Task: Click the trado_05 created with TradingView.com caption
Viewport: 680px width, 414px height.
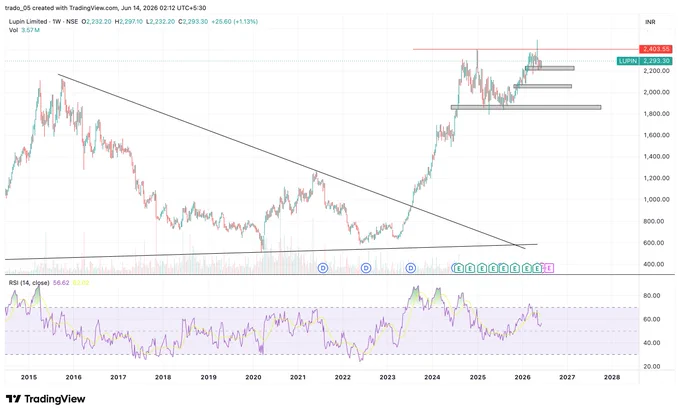Action: [105, 8]
